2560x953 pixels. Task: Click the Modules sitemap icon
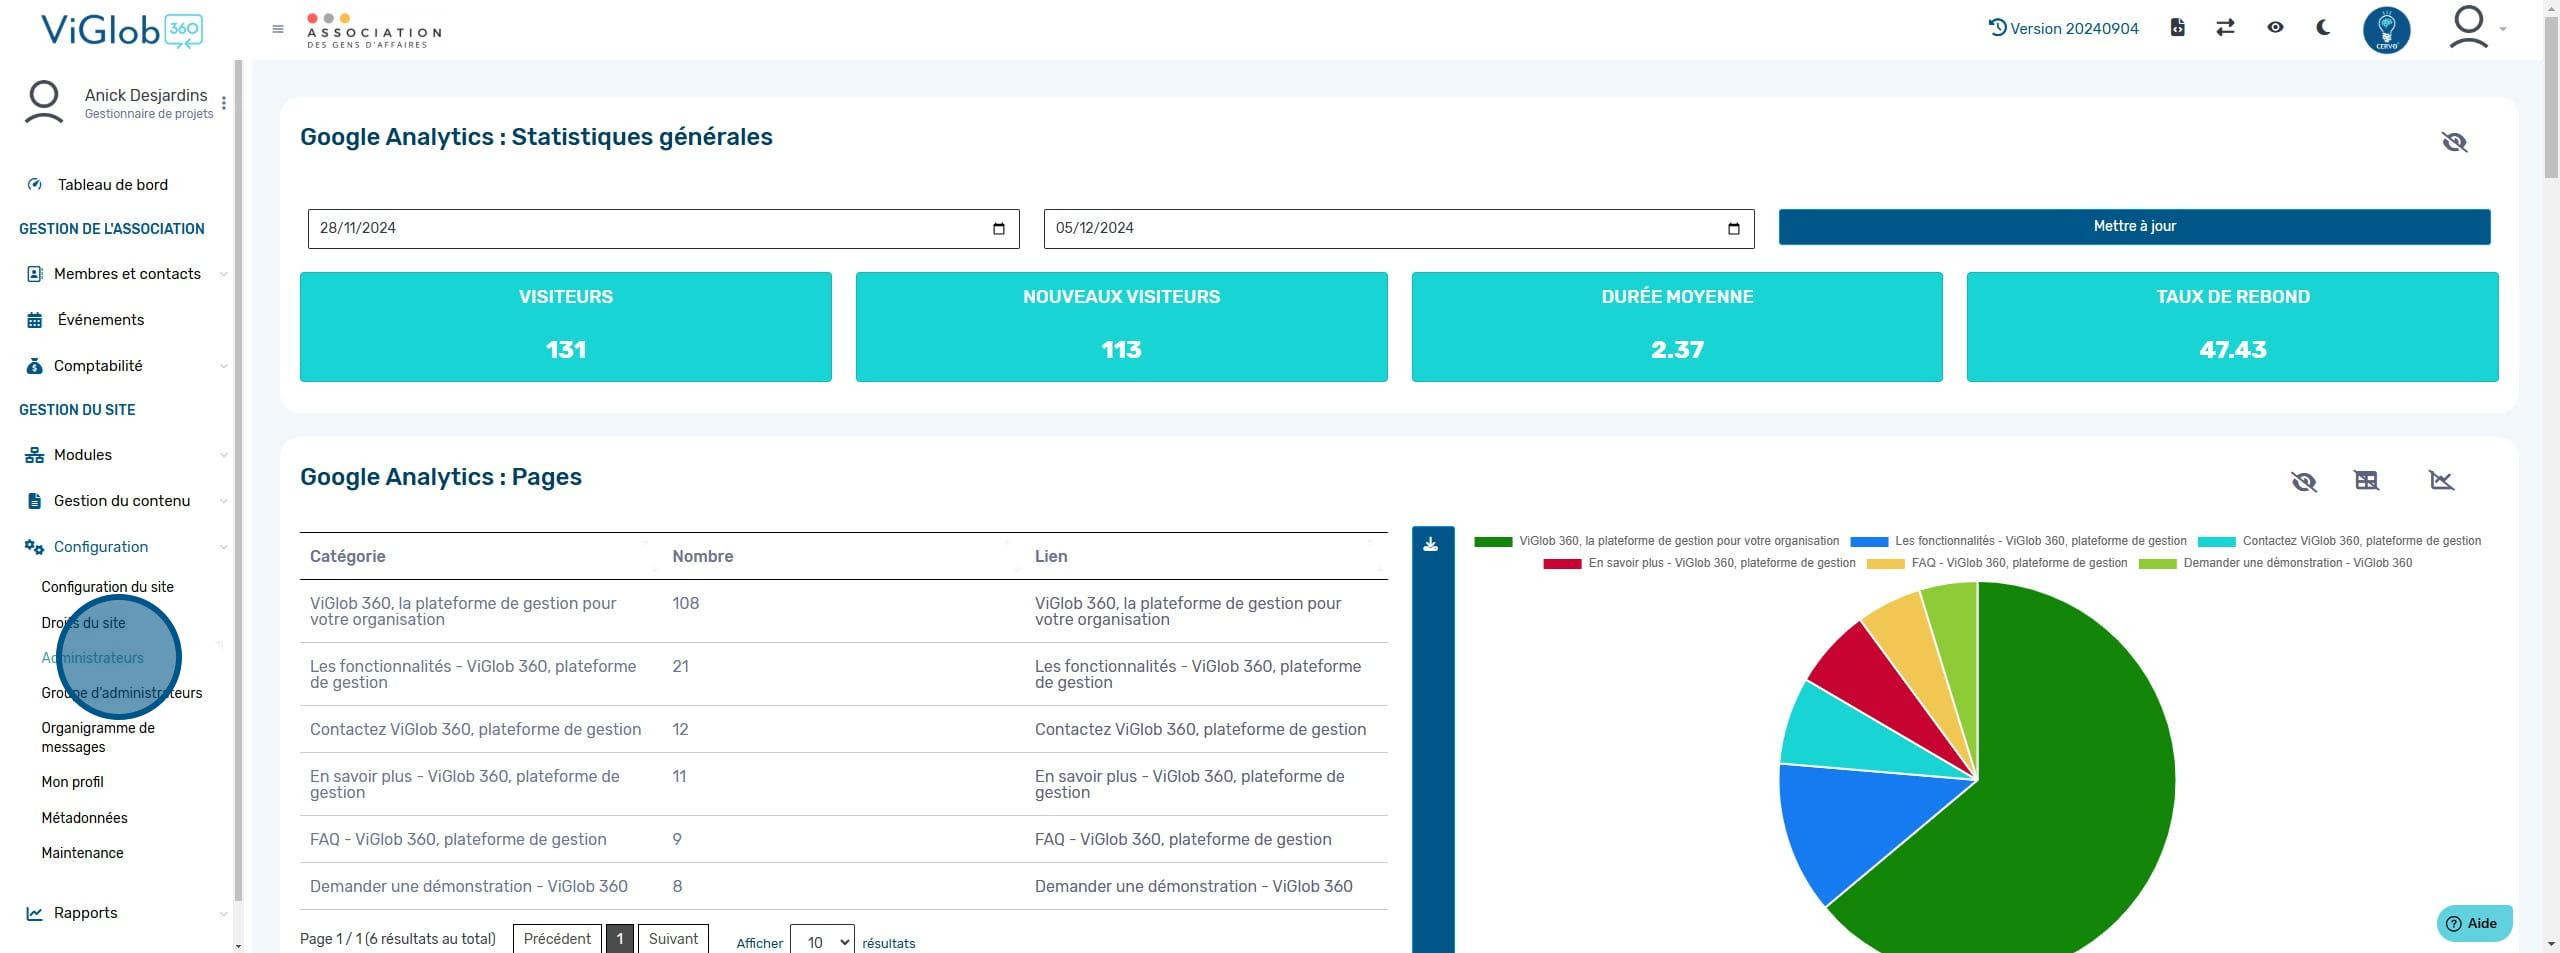point(34,455)
